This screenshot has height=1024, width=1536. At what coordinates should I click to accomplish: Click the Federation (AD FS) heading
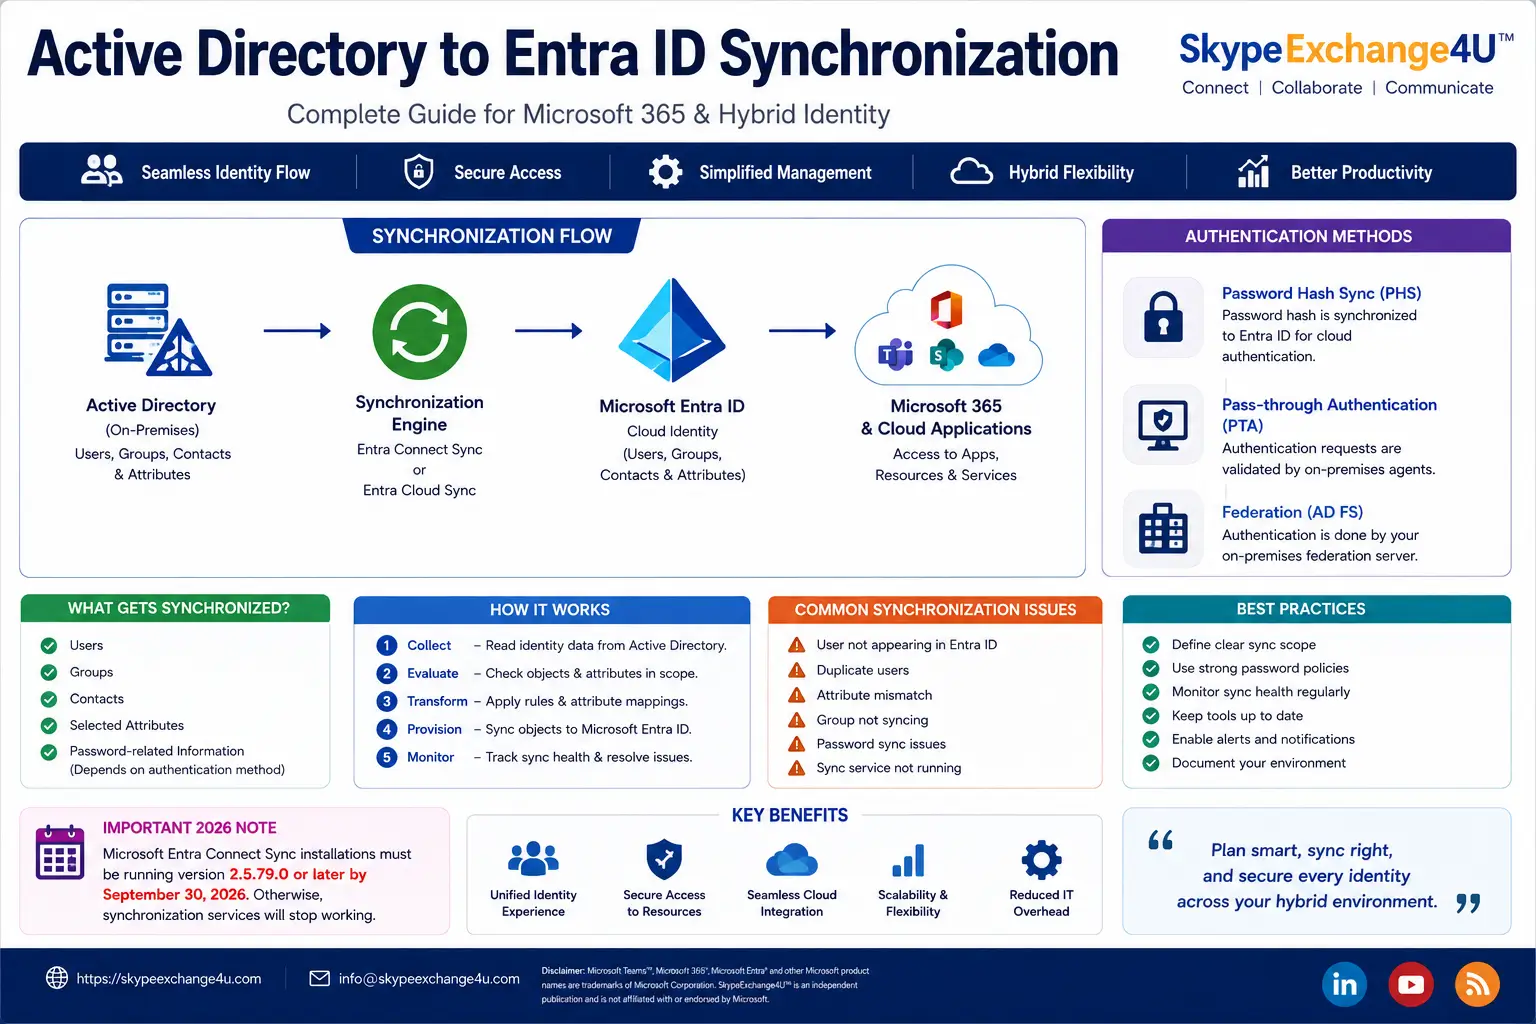coord(1292,512)
